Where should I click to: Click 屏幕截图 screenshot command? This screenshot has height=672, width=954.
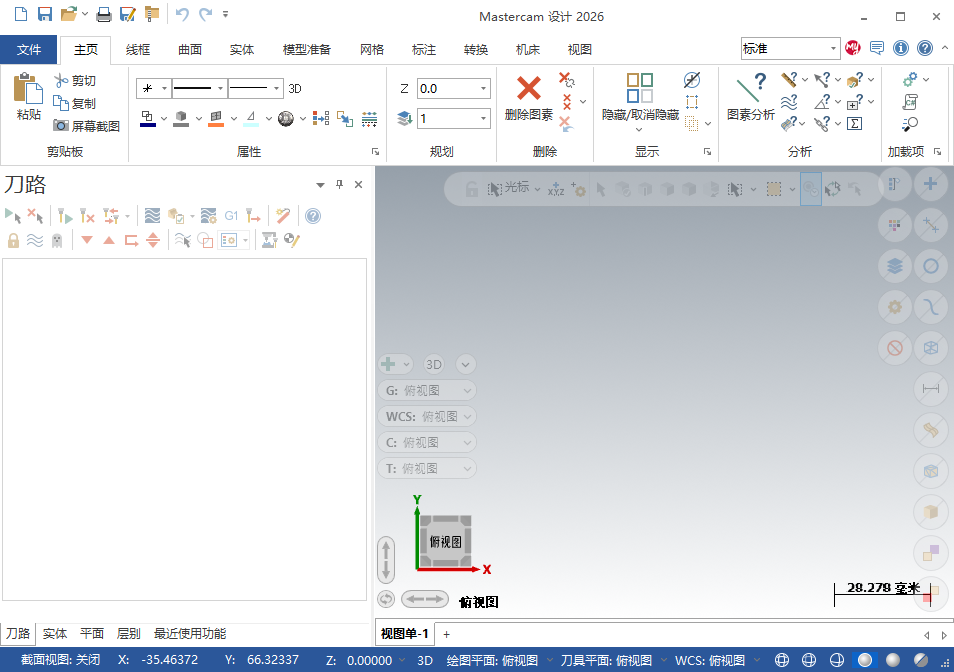click(x=86, y=126)
